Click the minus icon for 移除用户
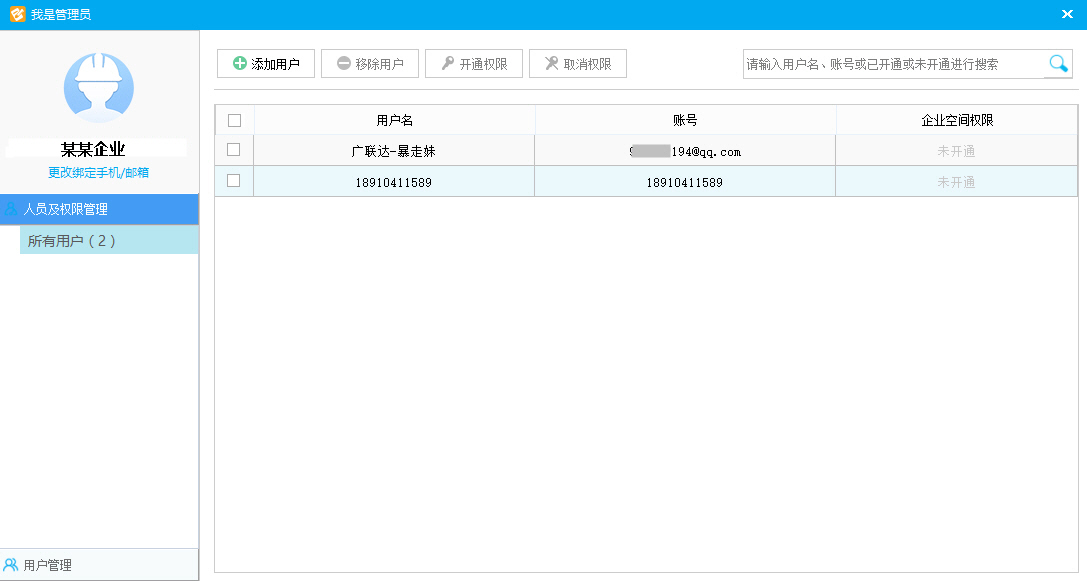The height and width of the screenshot is (581, 1087). pos(344,64)
